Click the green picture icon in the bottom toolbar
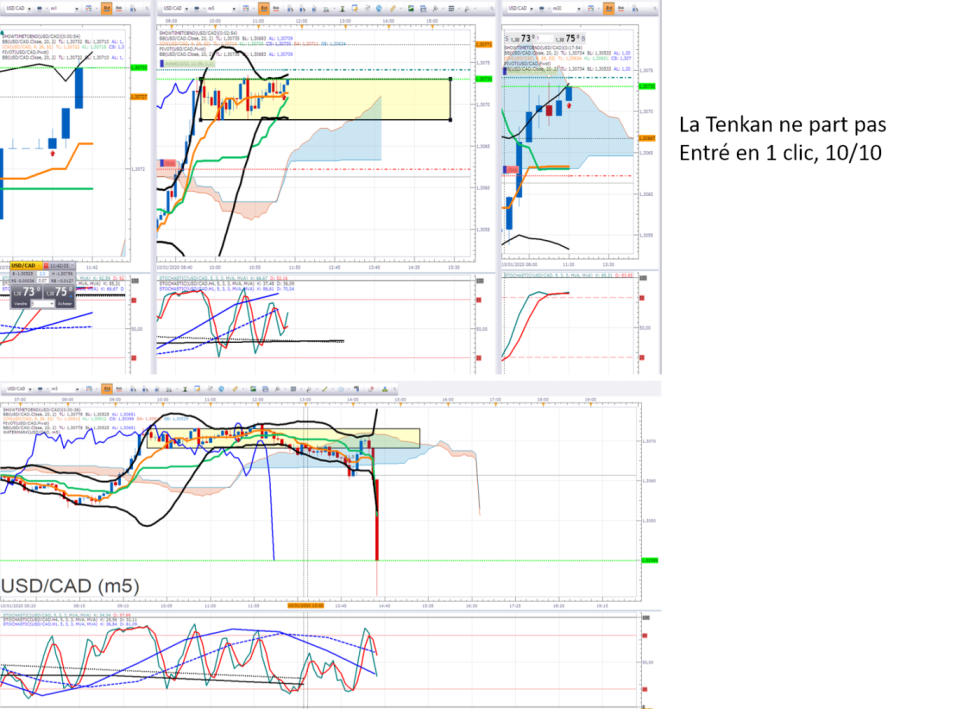 pyautogui.click(x=253, y=389)
